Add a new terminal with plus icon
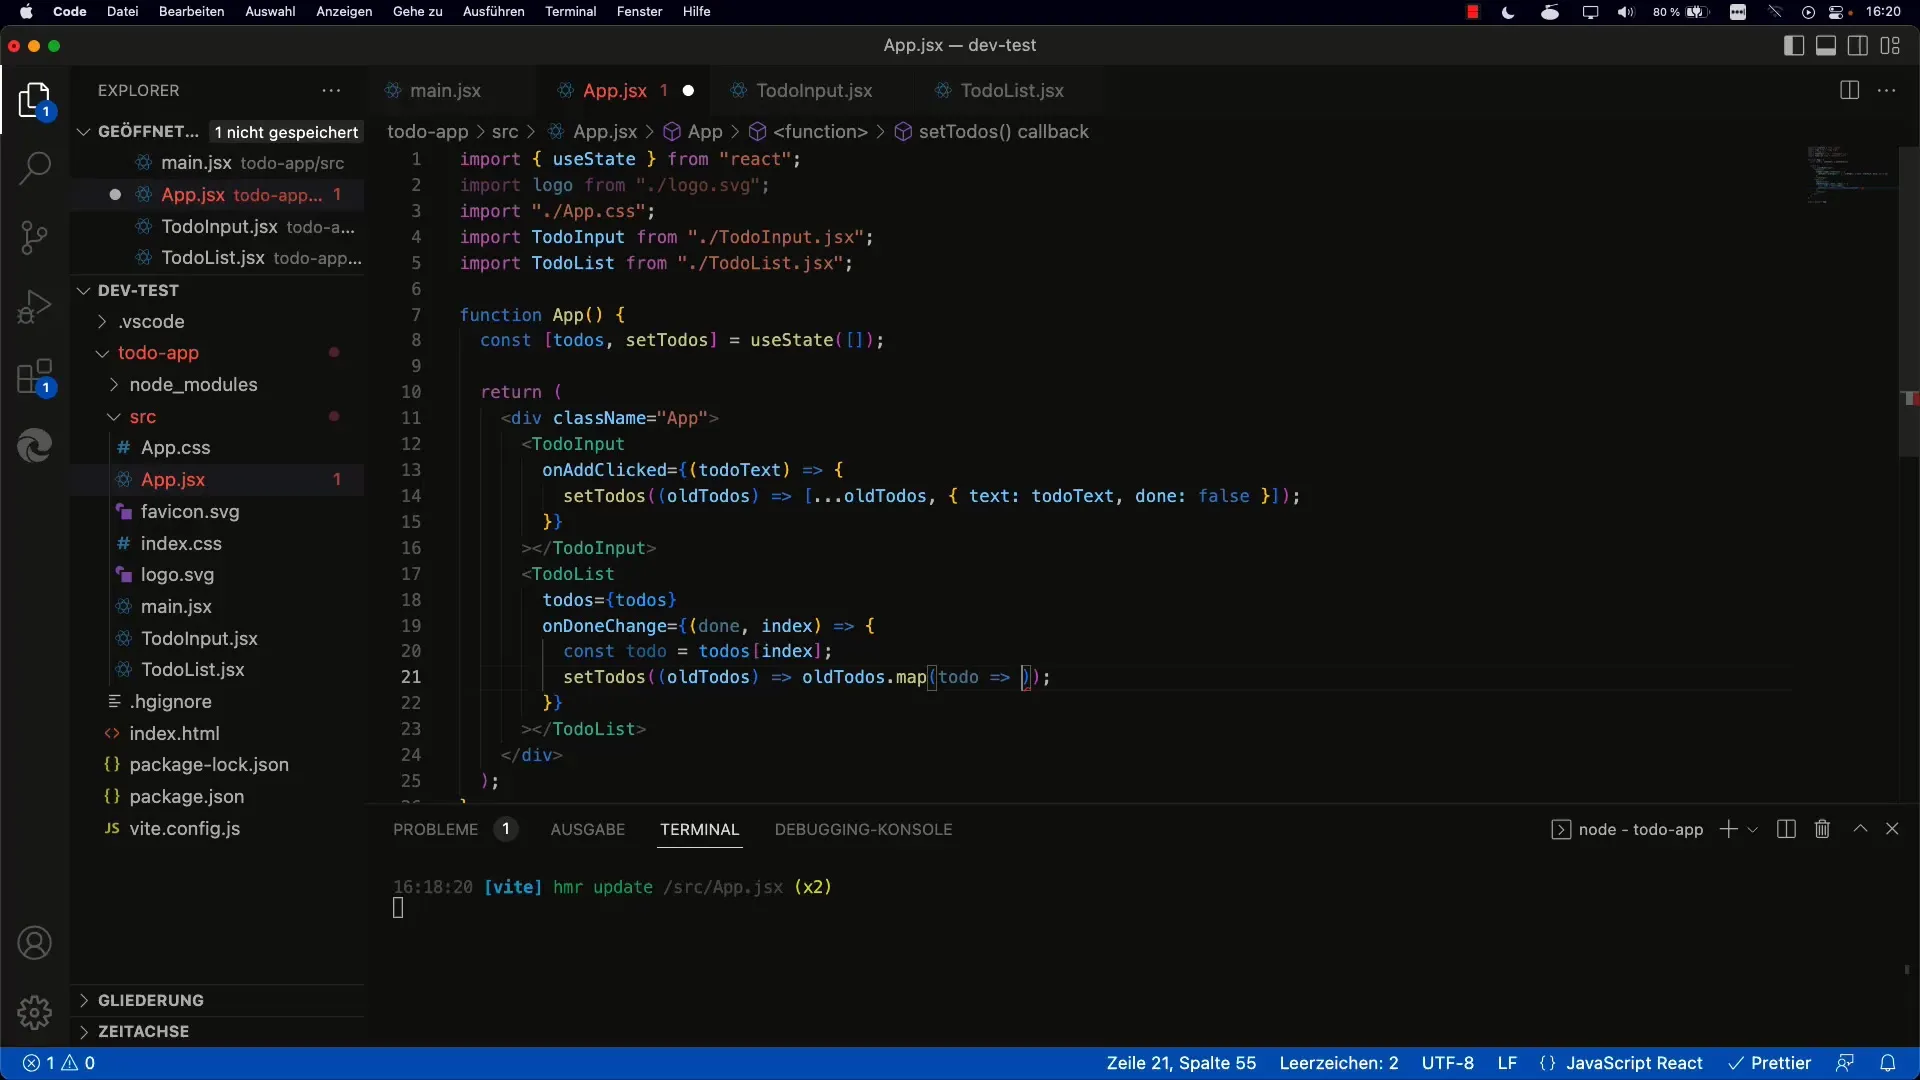The width and height of the screenshot is (1920, 1080). (1728, 829)
